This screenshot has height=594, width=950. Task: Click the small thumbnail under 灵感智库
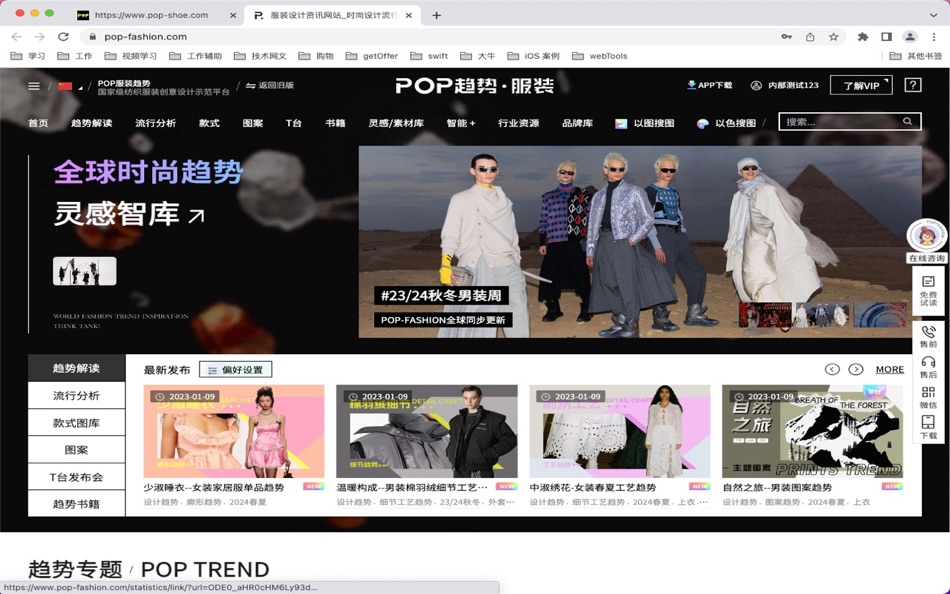tap(85, 271)
